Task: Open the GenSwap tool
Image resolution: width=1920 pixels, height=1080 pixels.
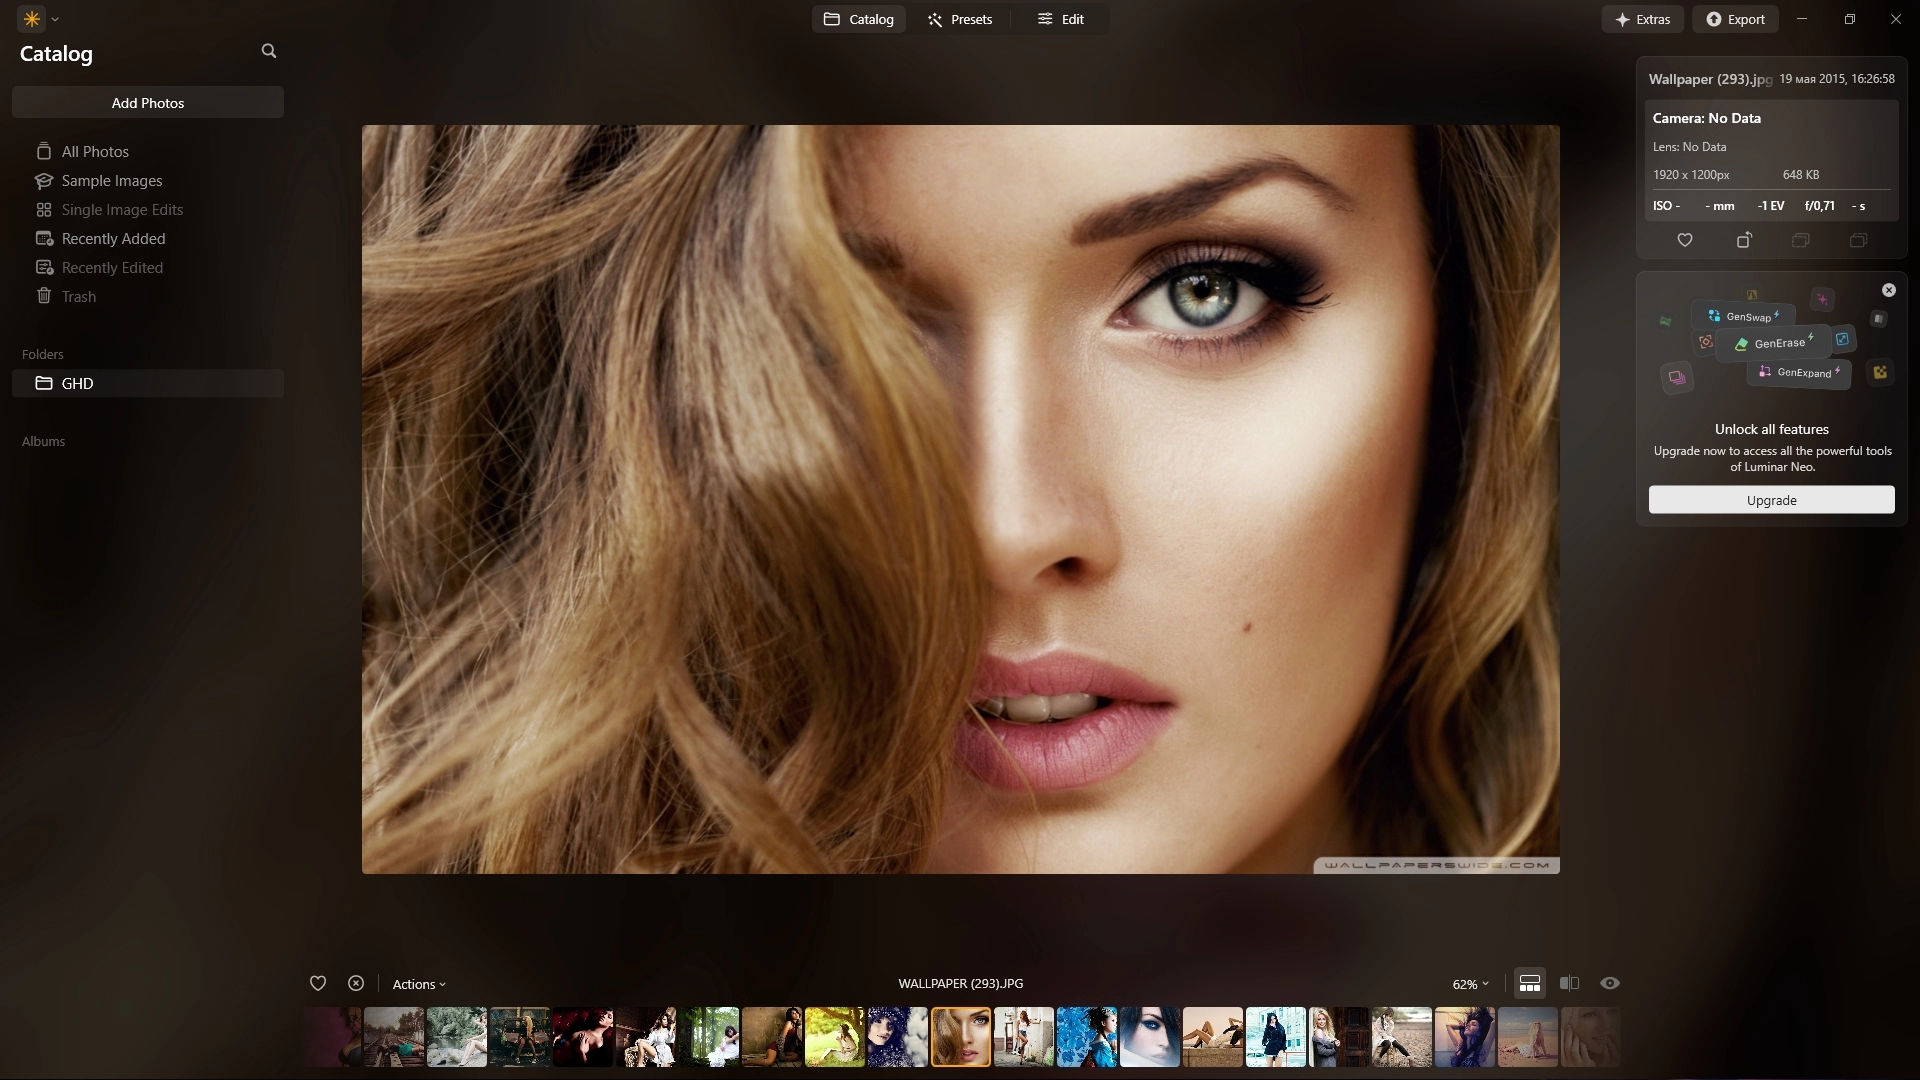Action: tap(1745, 316)
